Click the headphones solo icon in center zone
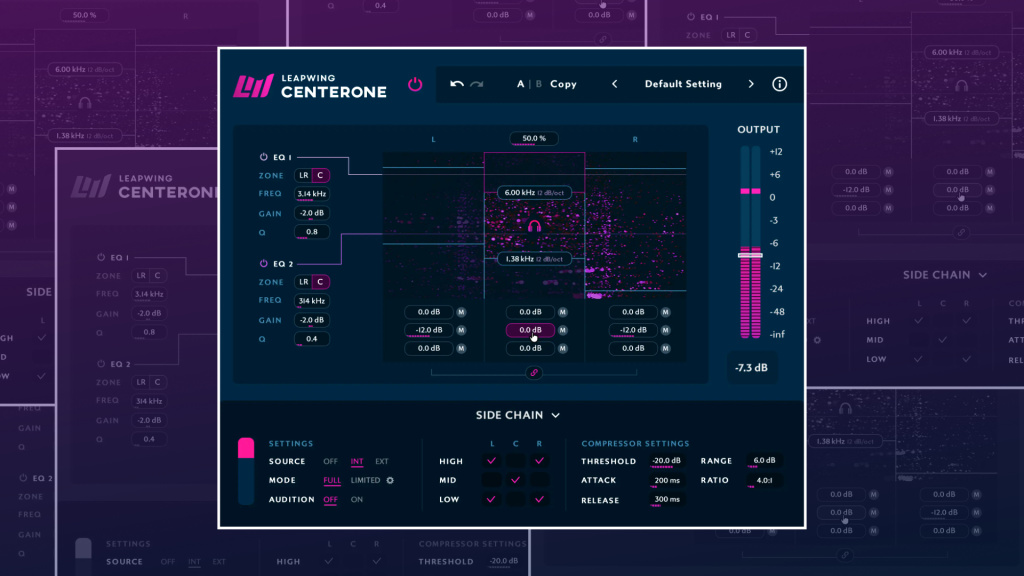 tap(534, 226)
